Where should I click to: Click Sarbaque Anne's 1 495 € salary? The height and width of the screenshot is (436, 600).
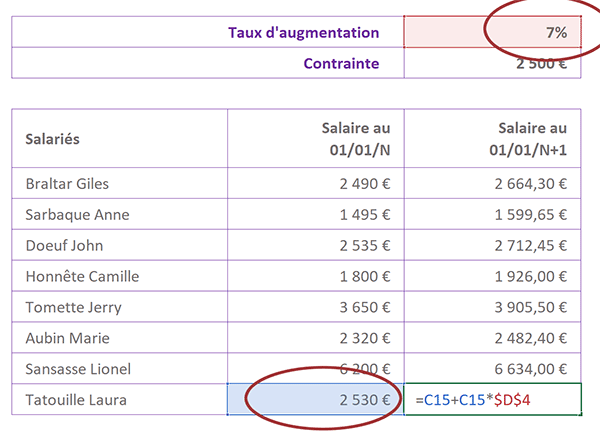click(x=316, y=214)
